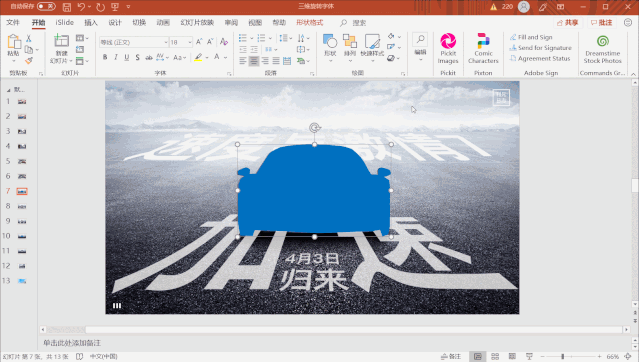Image resolution: width=639 pixels, height=362 pixels.
Task: Open Comic Characters add-in
Action: 483,49
